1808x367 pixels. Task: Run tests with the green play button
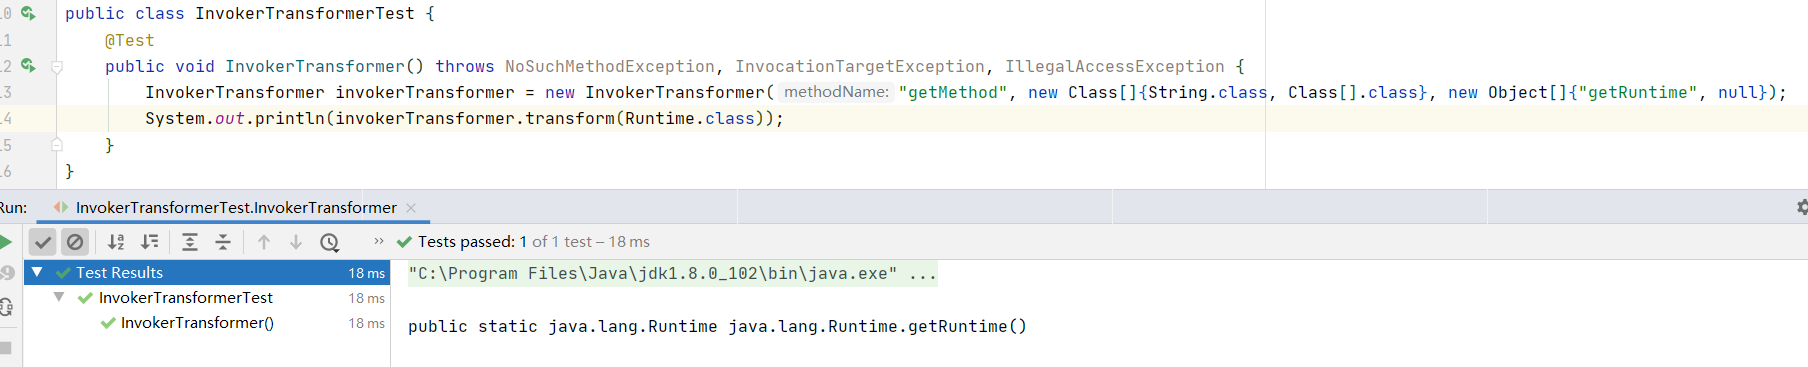pyautogui.click(x=5, y=241)
